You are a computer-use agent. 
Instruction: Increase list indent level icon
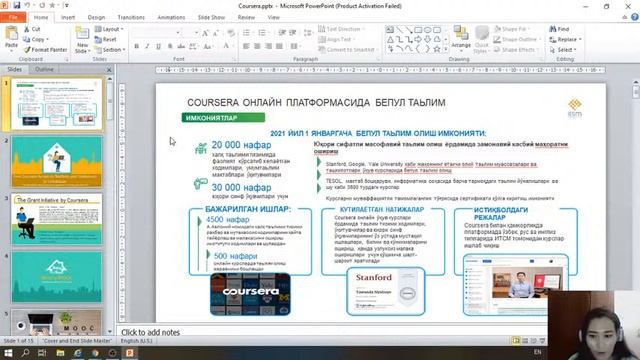[293, 33]
